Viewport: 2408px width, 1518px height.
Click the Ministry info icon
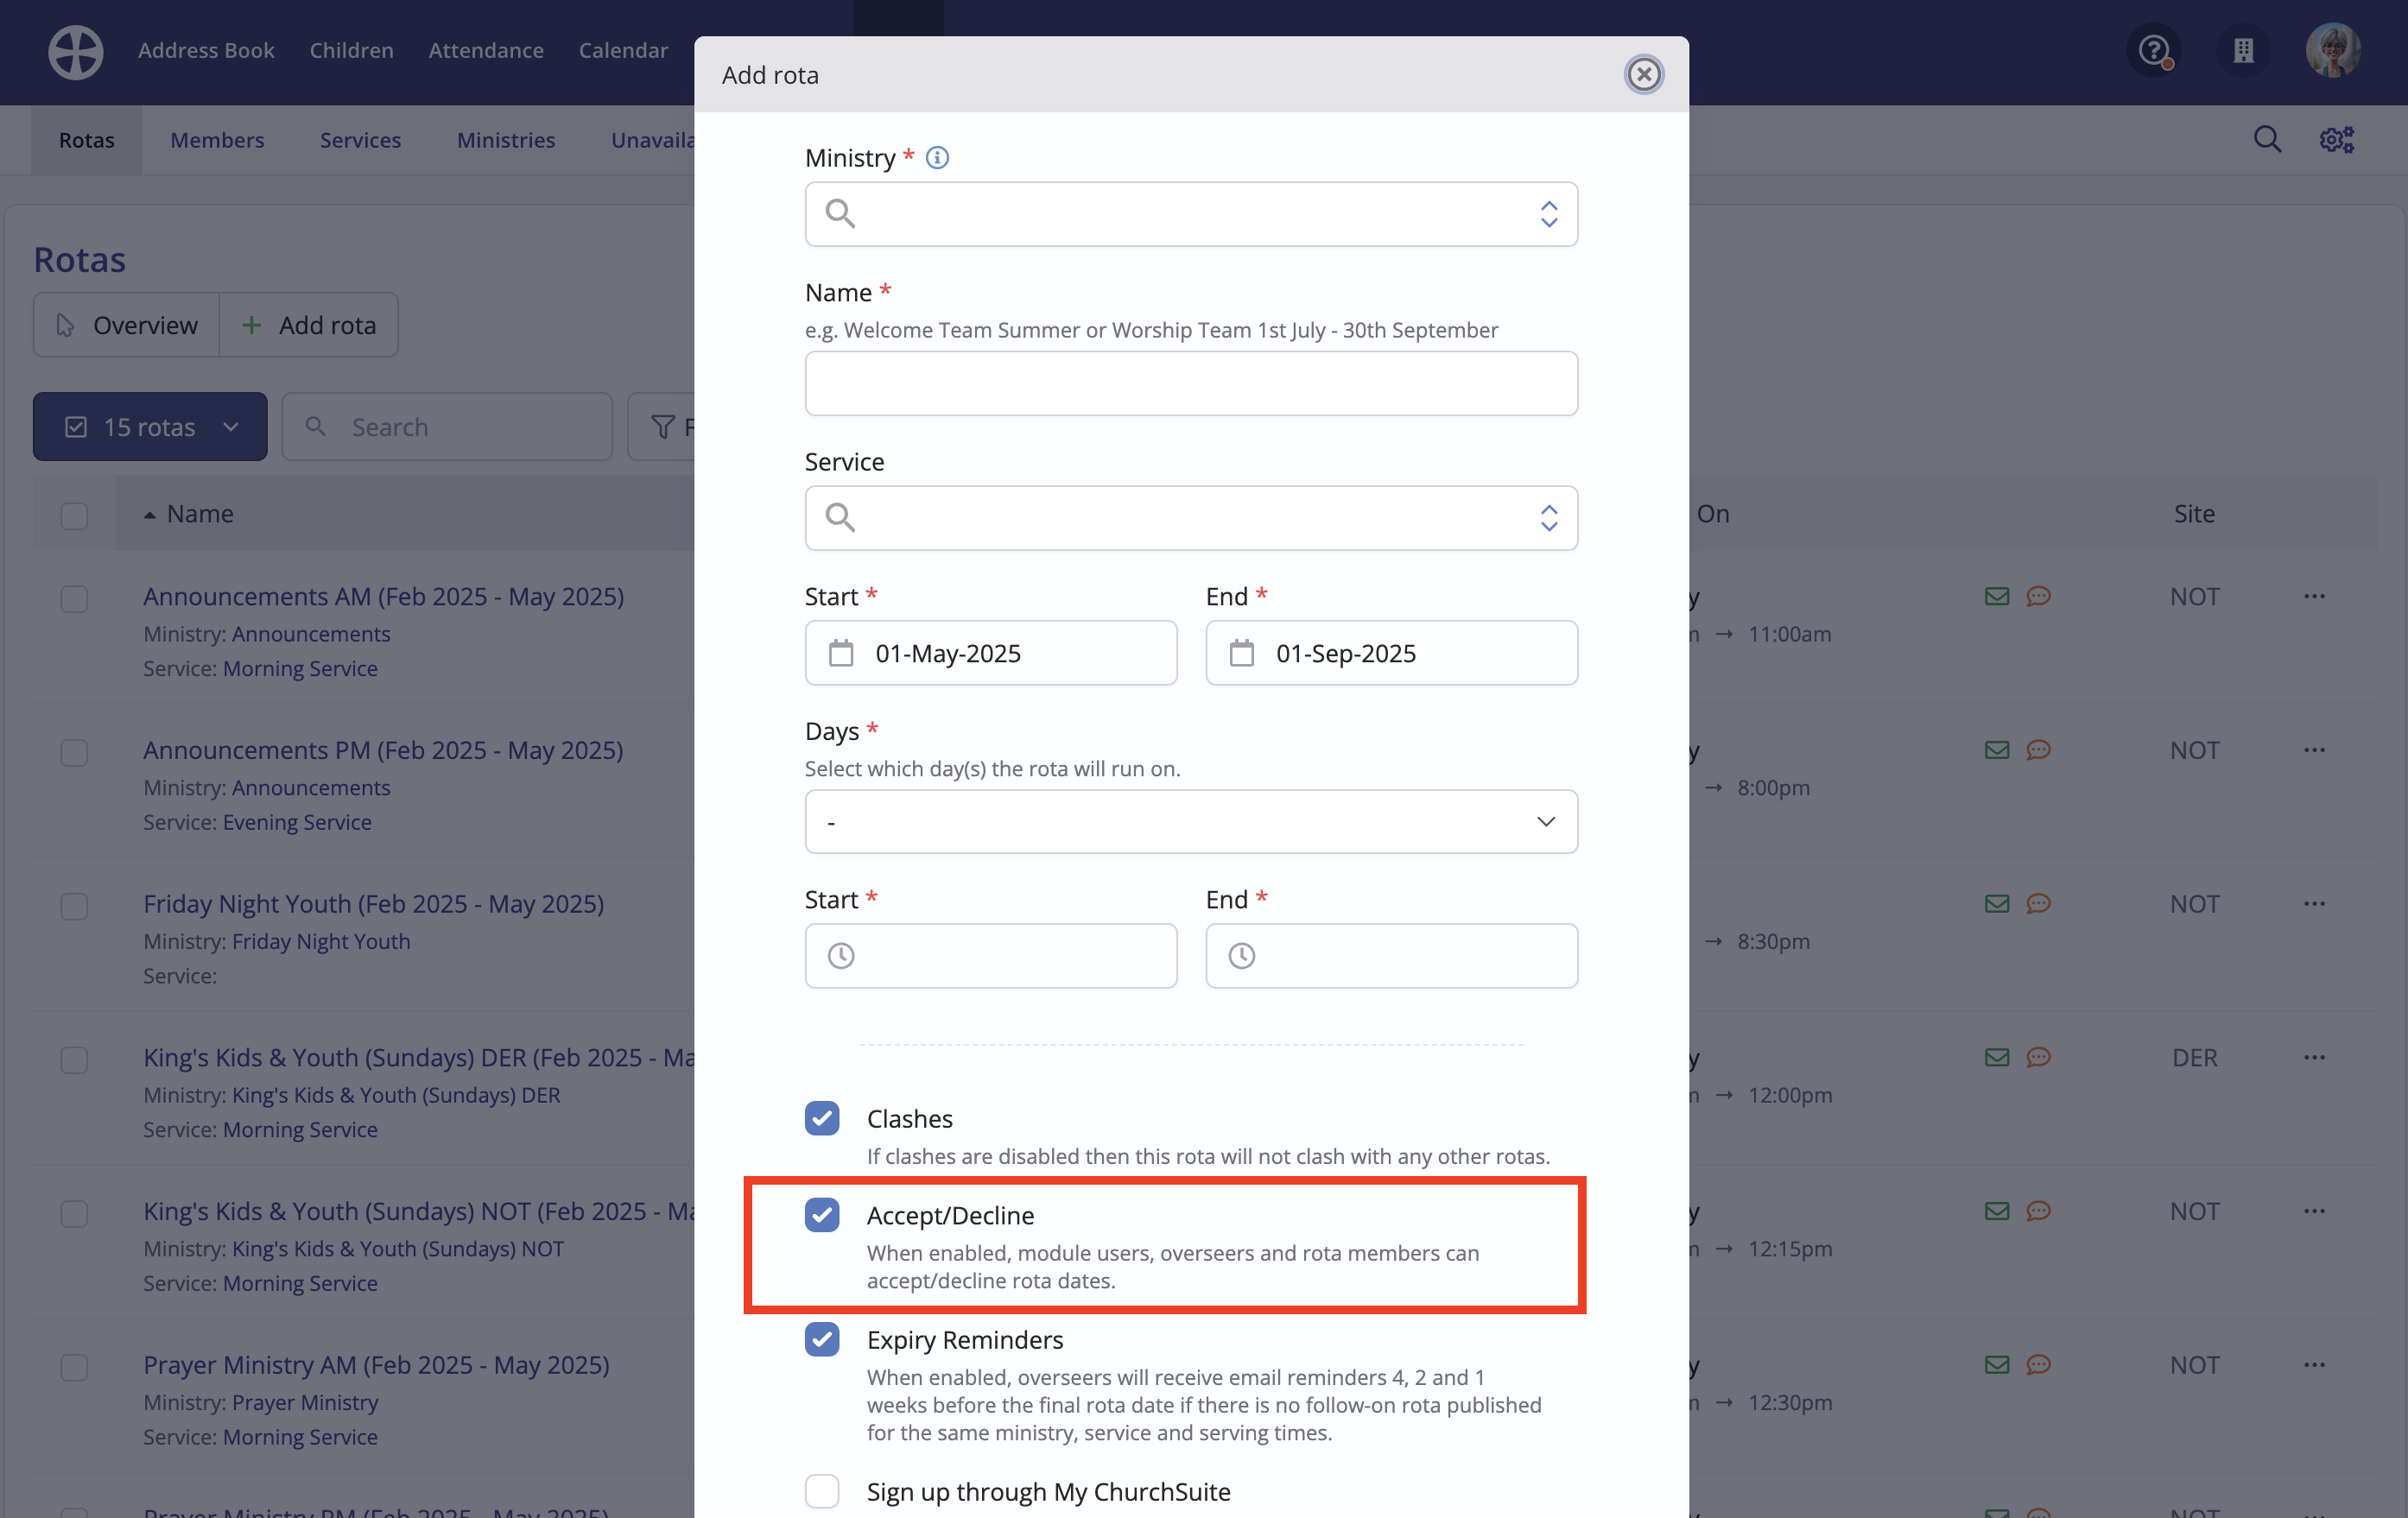[937, 158]
